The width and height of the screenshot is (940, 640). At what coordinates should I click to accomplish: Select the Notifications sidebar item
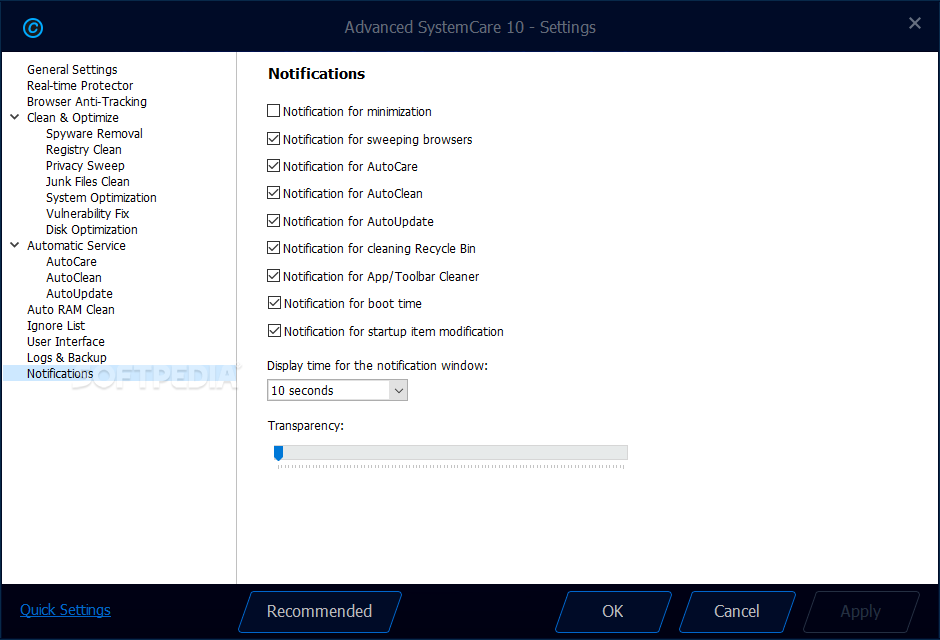(x=60, y=374)
